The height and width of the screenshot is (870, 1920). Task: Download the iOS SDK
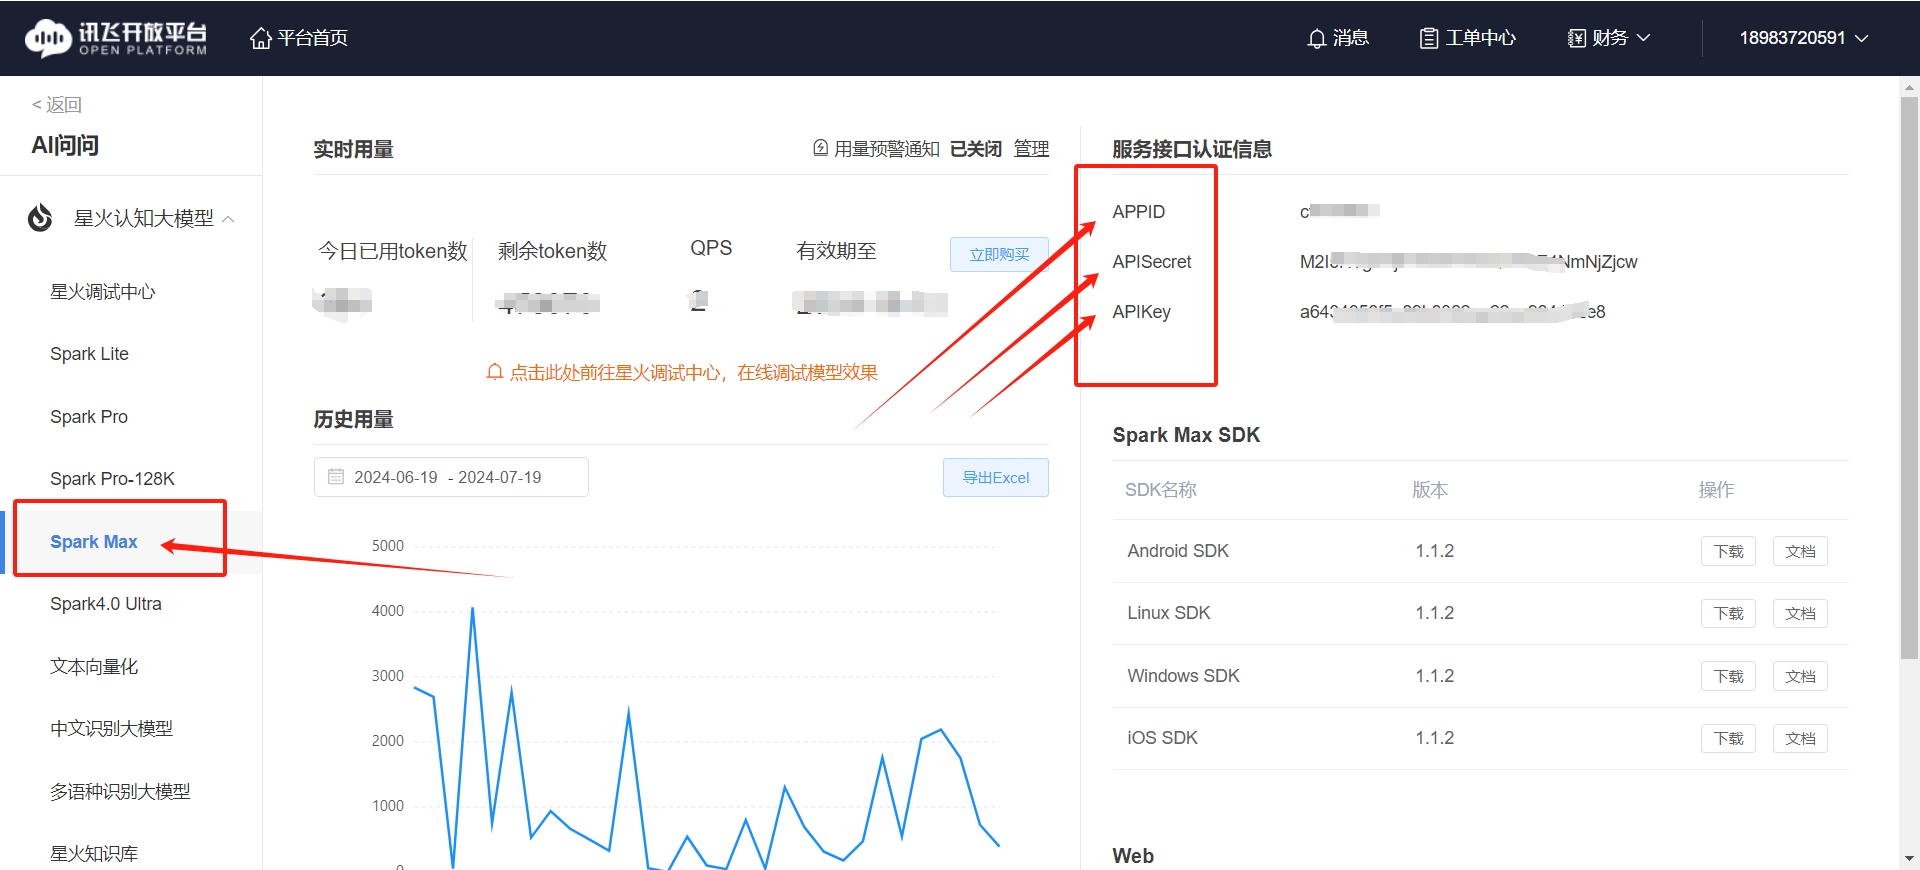[1728, 738]
